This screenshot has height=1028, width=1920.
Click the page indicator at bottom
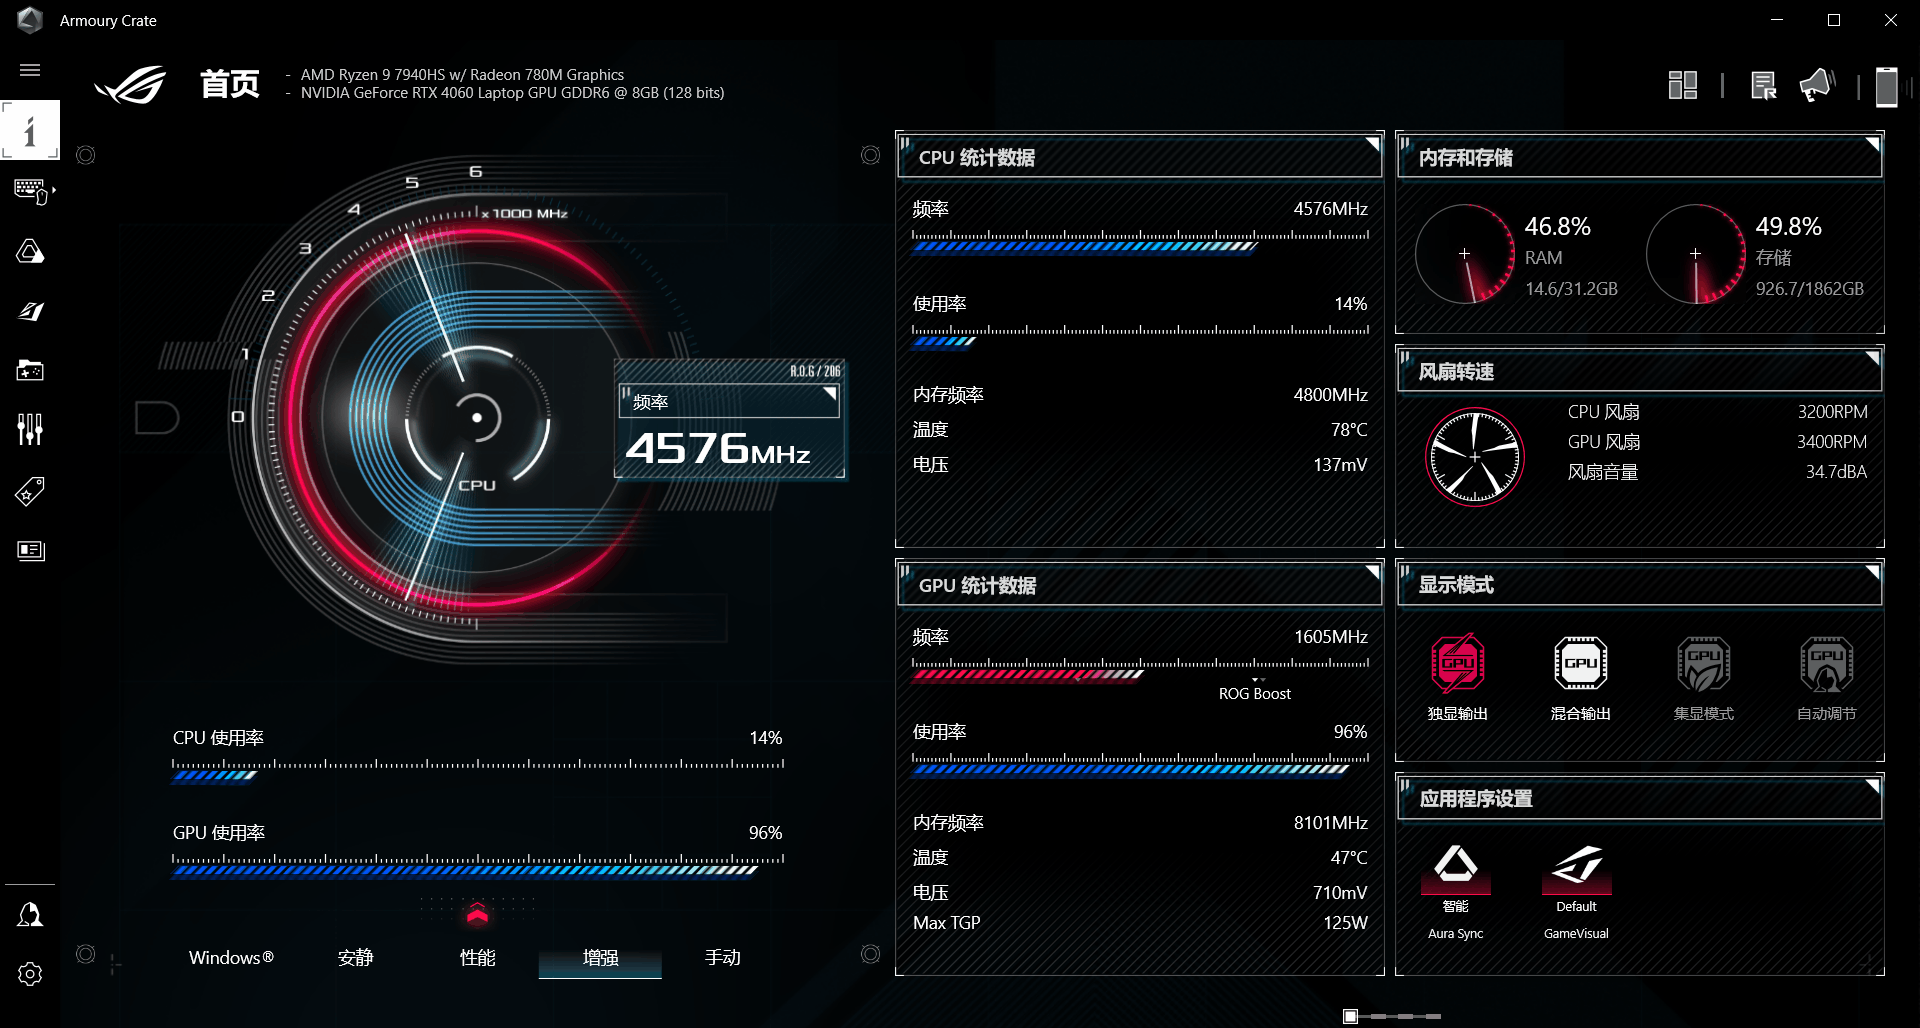(x=1392, y=1016)
